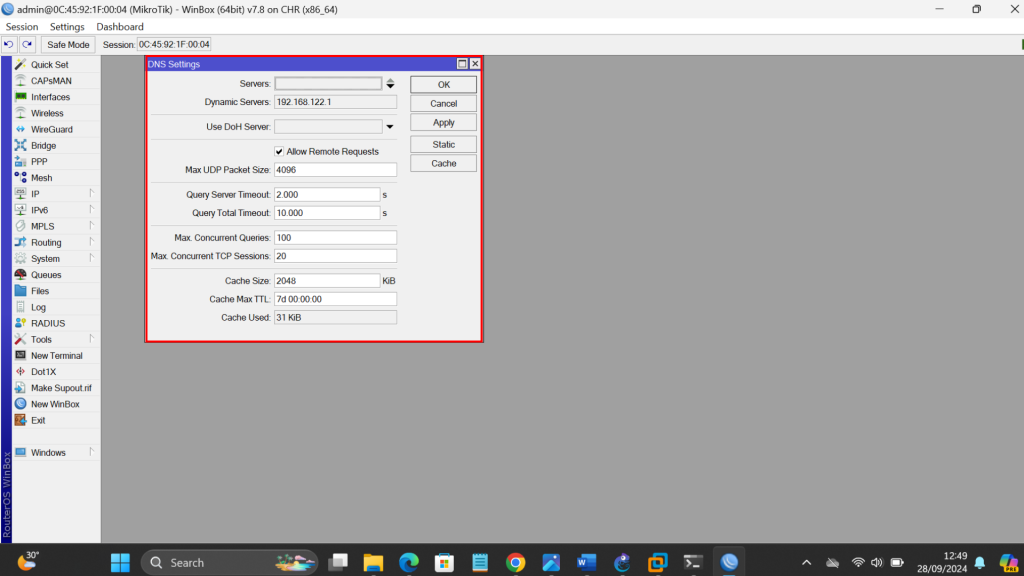Expand the Tools submenu

[x=90, y=339]
